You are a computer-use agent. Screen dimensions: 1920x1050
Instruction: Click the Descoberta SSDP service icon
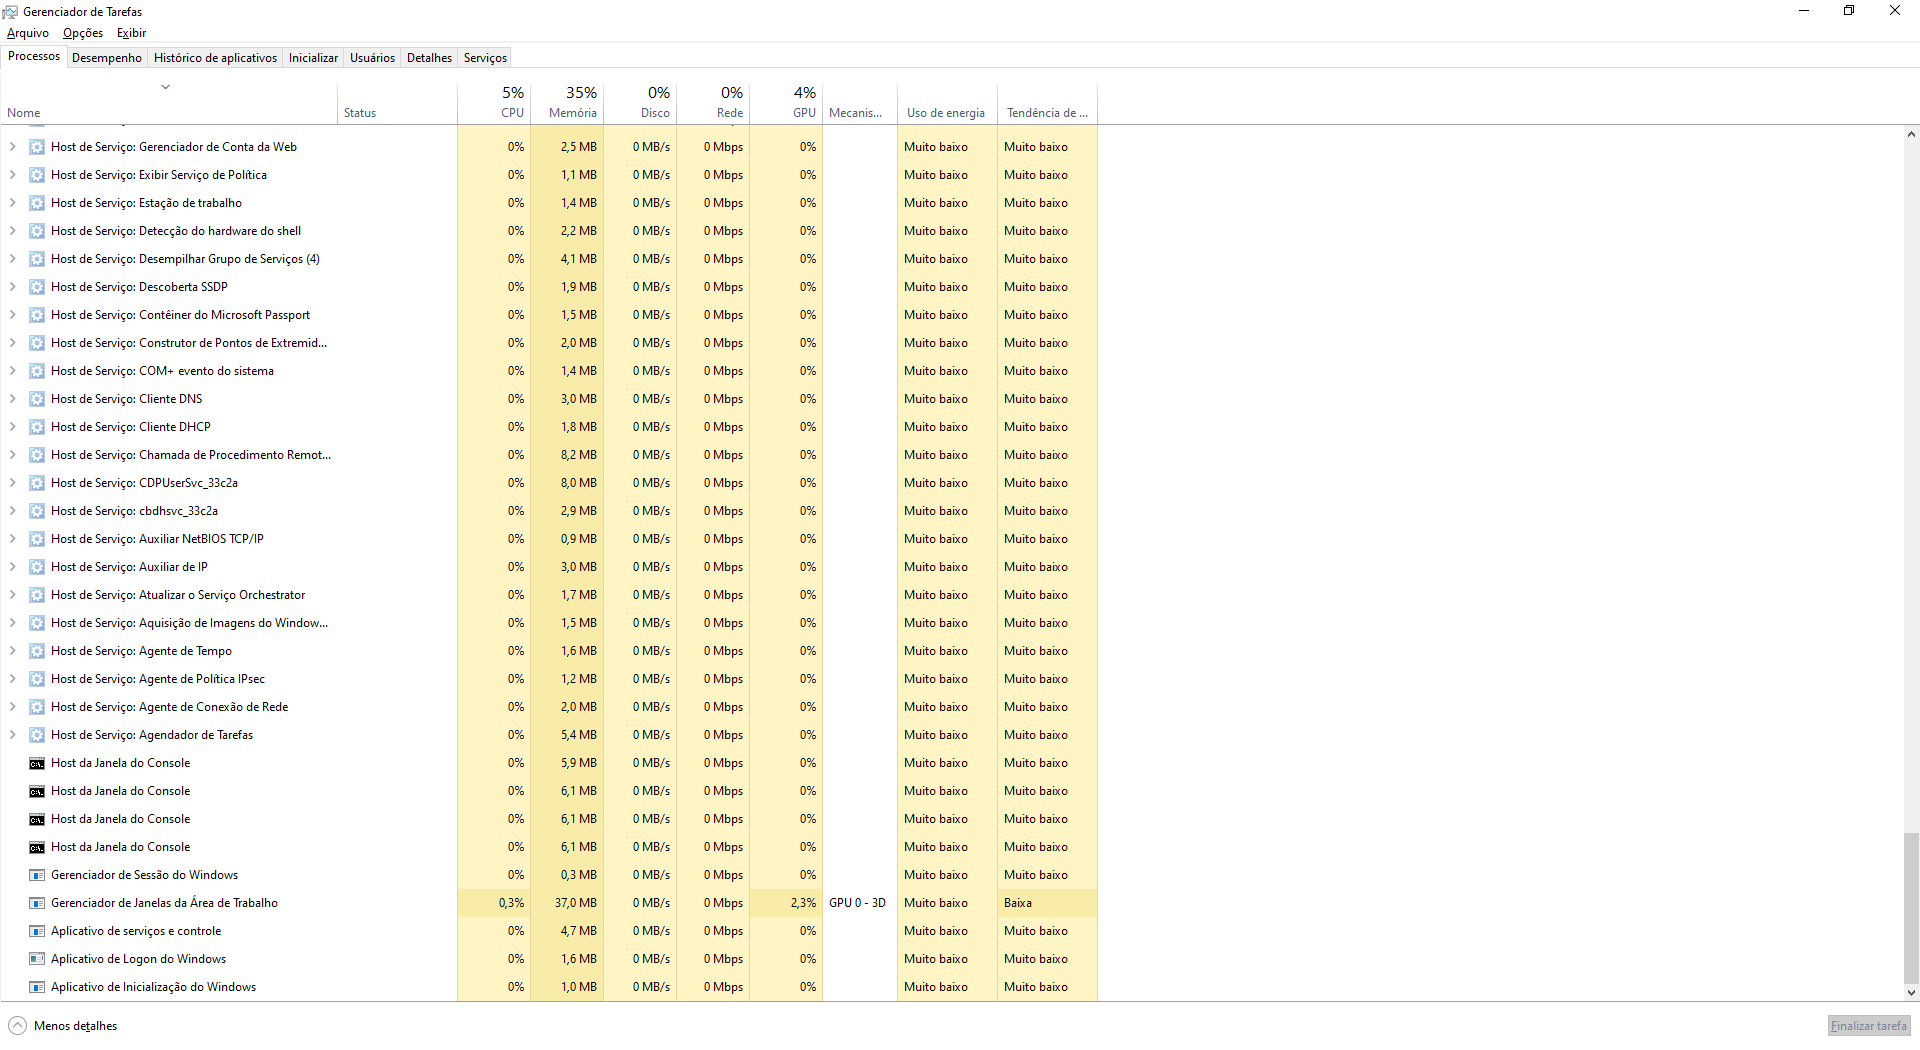tap(37, 287)
